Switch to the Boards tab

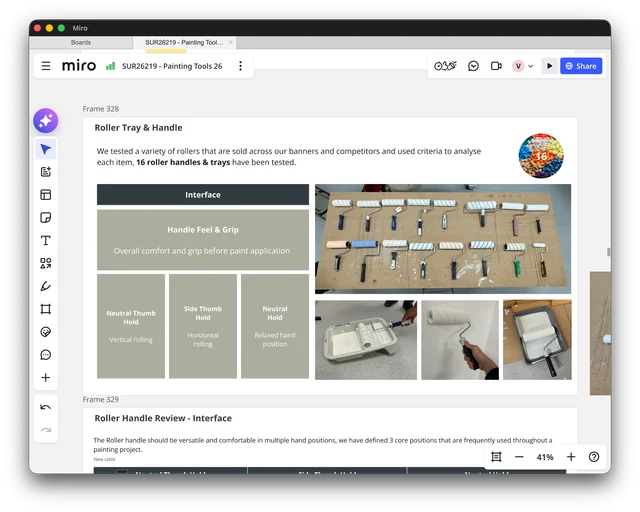coord(81,42)
